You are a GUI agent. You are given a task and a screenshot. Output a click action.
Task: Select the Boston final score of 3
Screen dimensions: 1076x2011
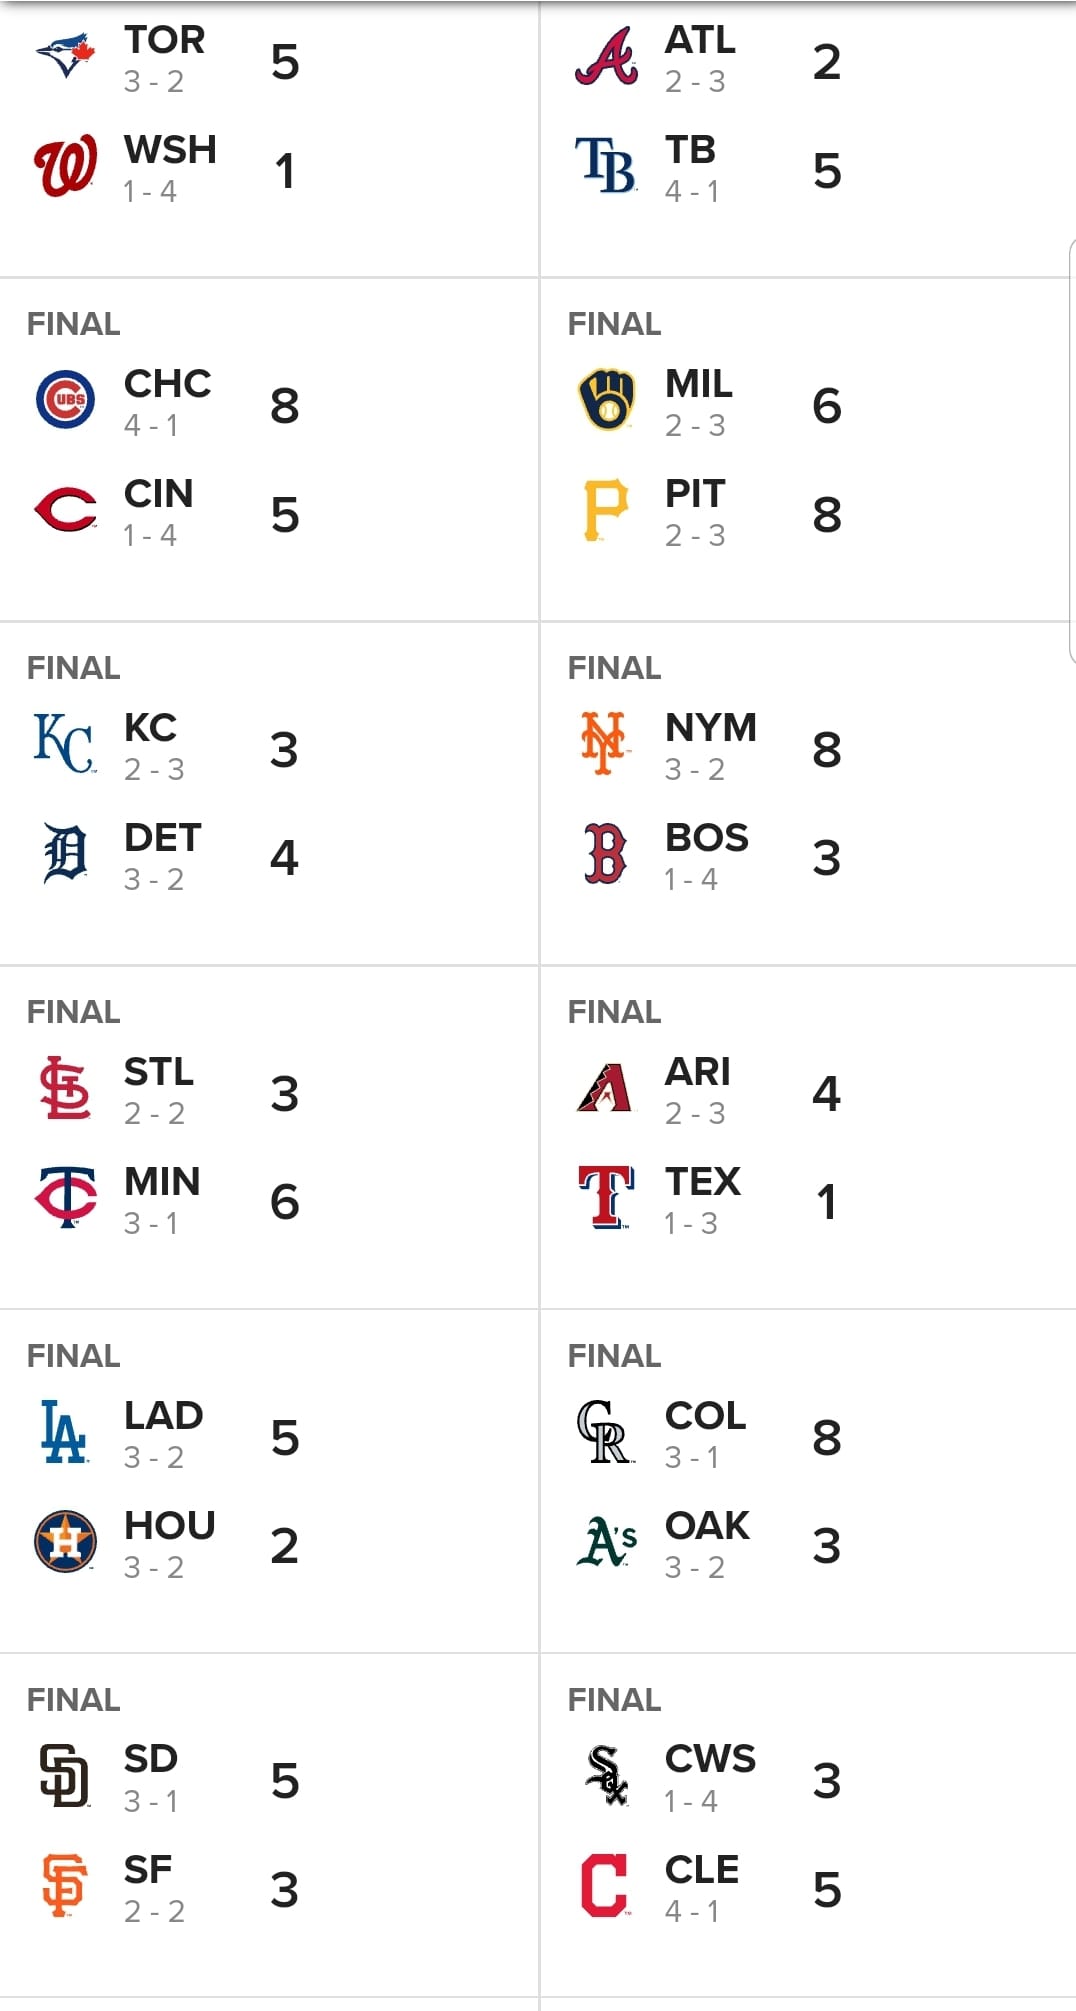pos(827,858)
